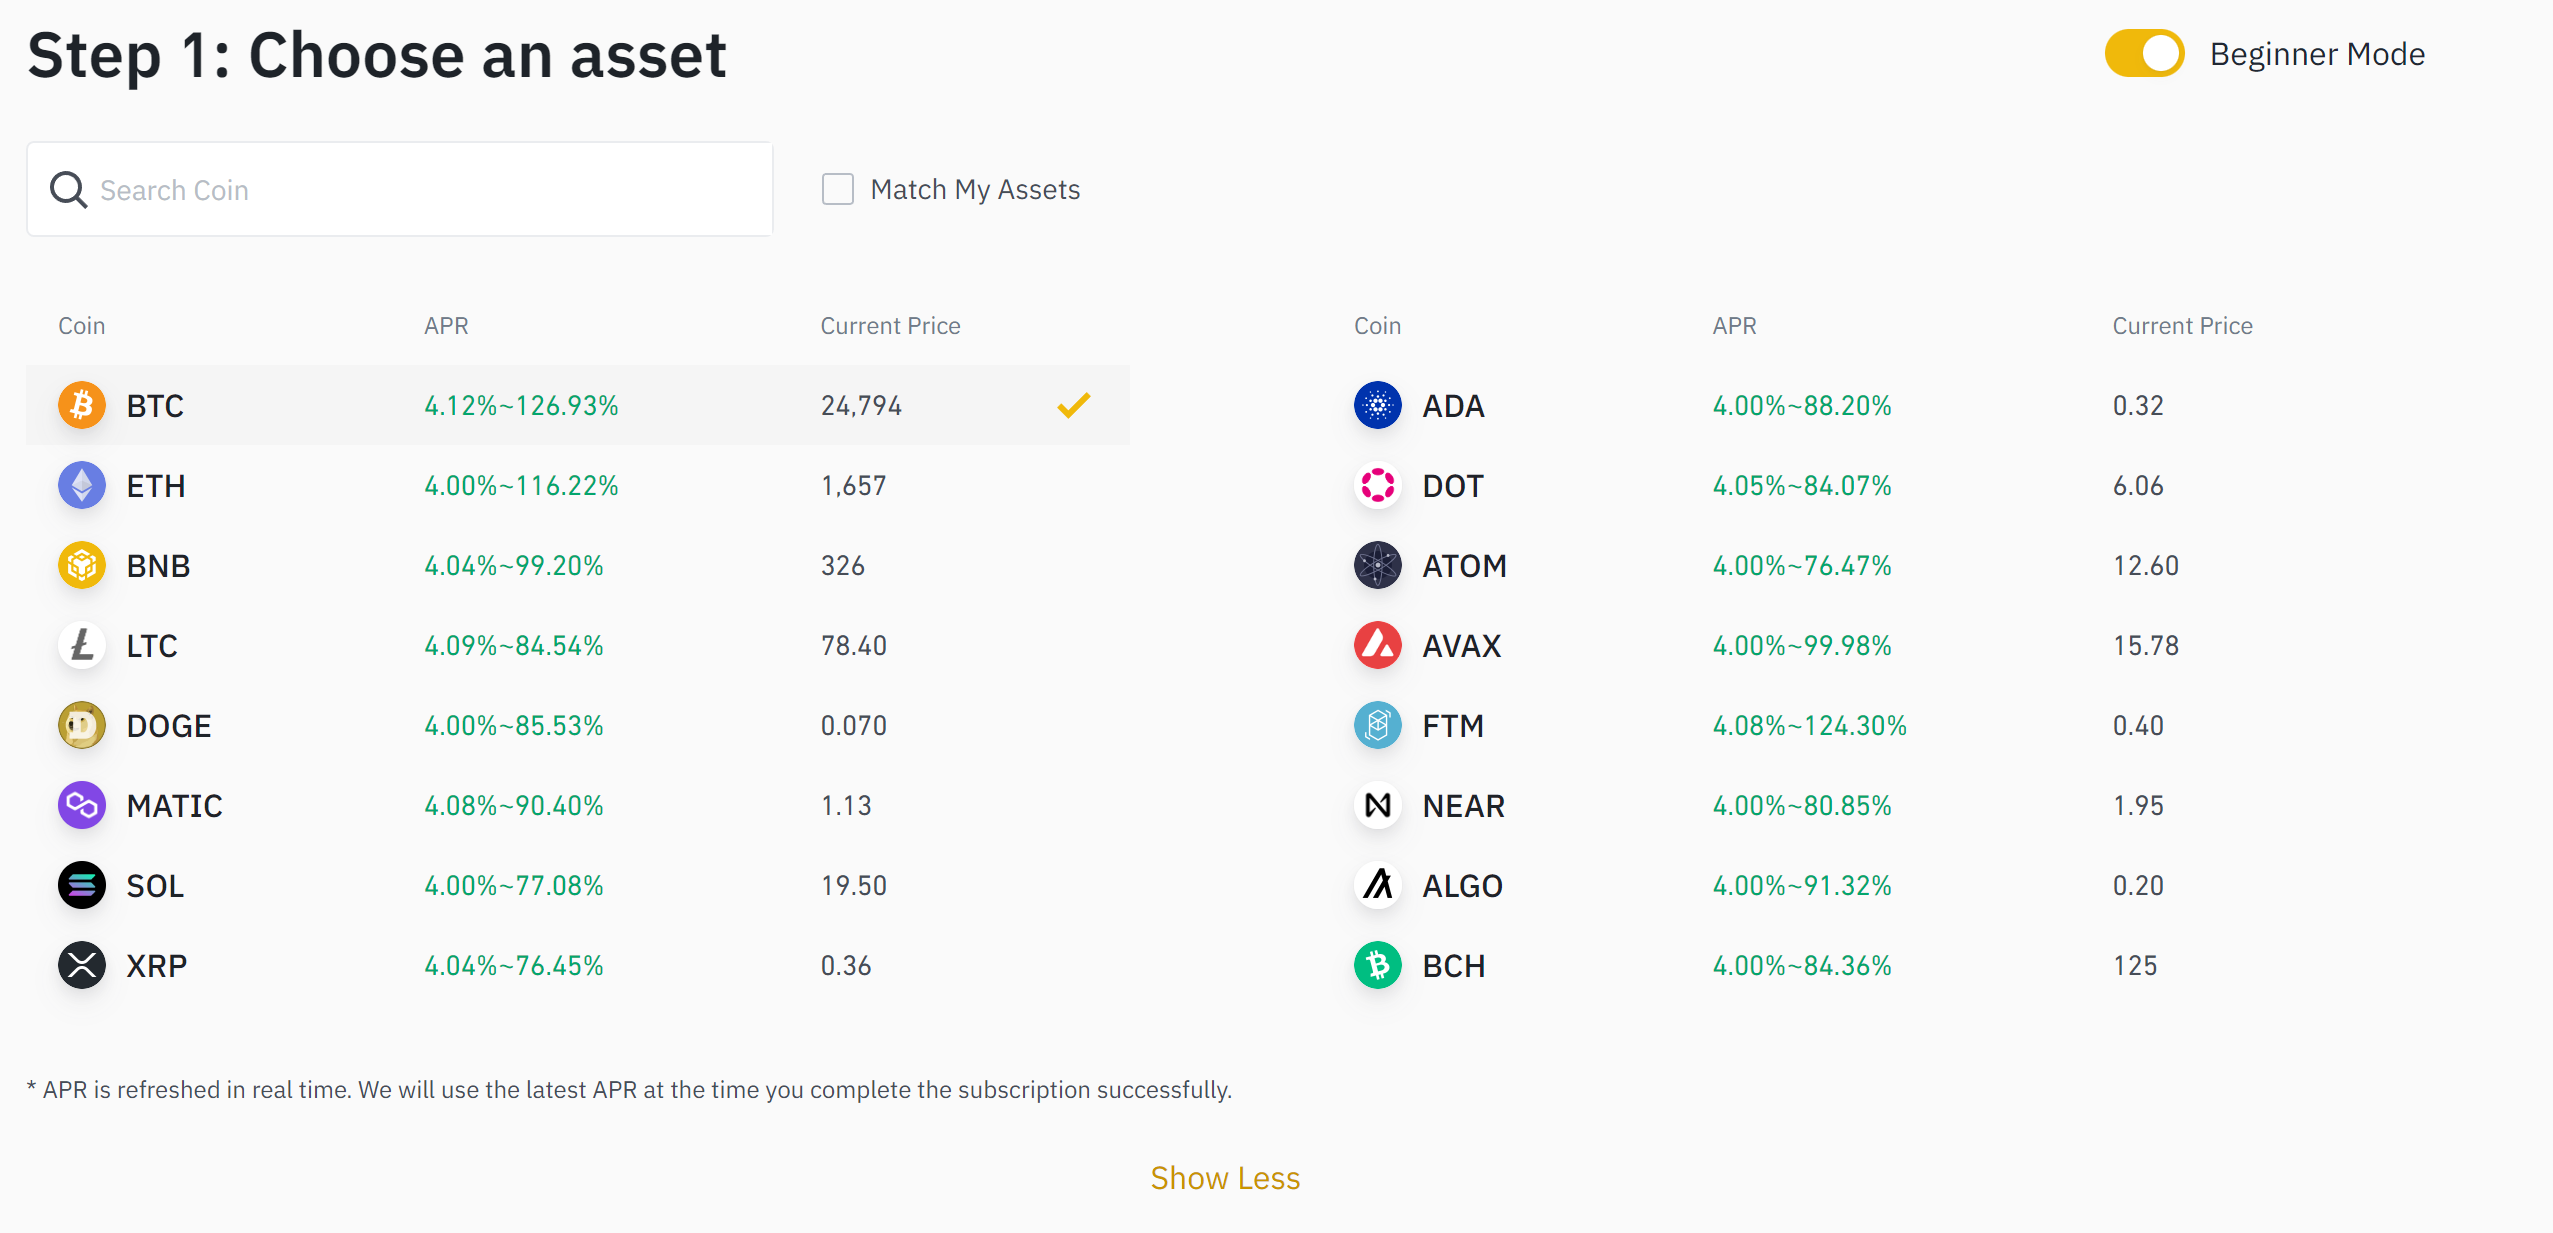
Task: Click the Avalanche AVAX icon
Action: 1377,645
